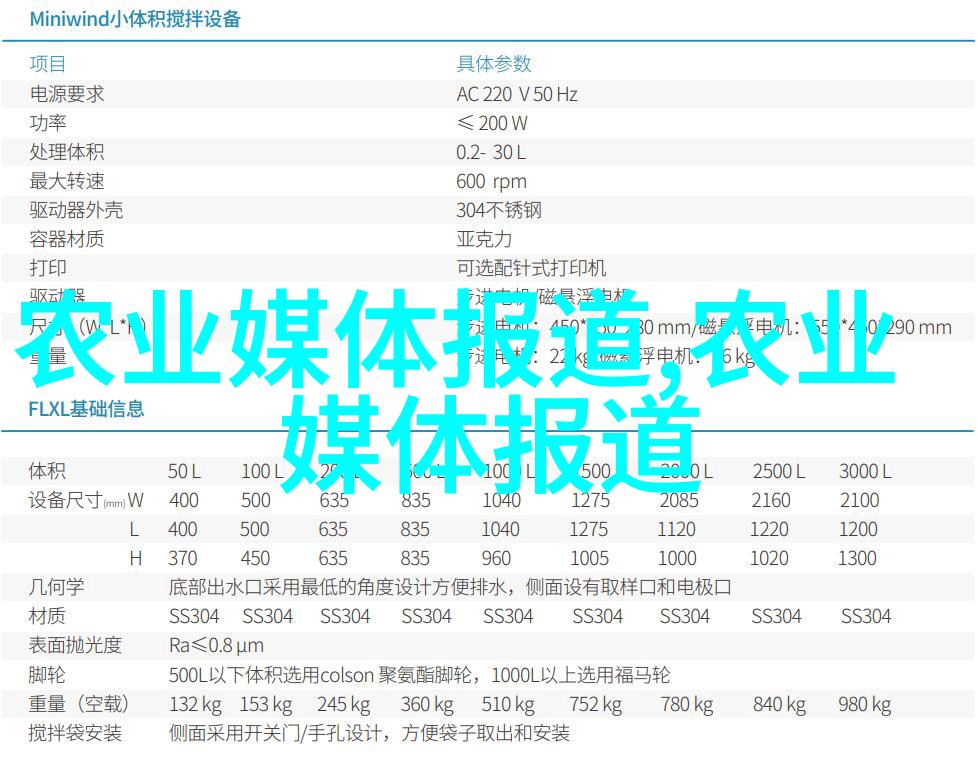Click the 亚克力 container material value
The width and height of the screenshot is (978, 759).
pos(484,239)
